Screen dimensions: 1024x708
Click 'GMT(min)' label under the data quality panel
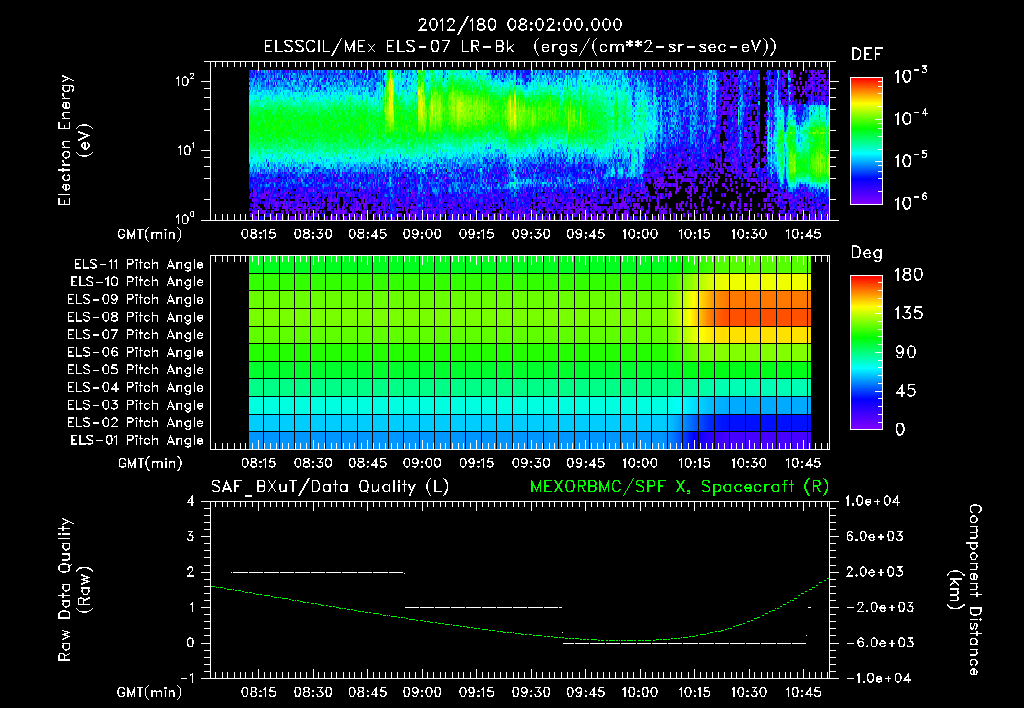click(x=149, y=692)
